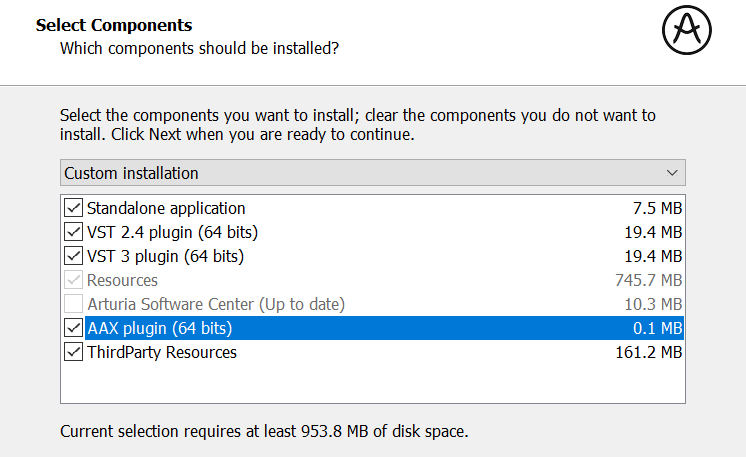
Task: Uncheck the AAX plugin (64 bits) checkbox
Action: 73,328
